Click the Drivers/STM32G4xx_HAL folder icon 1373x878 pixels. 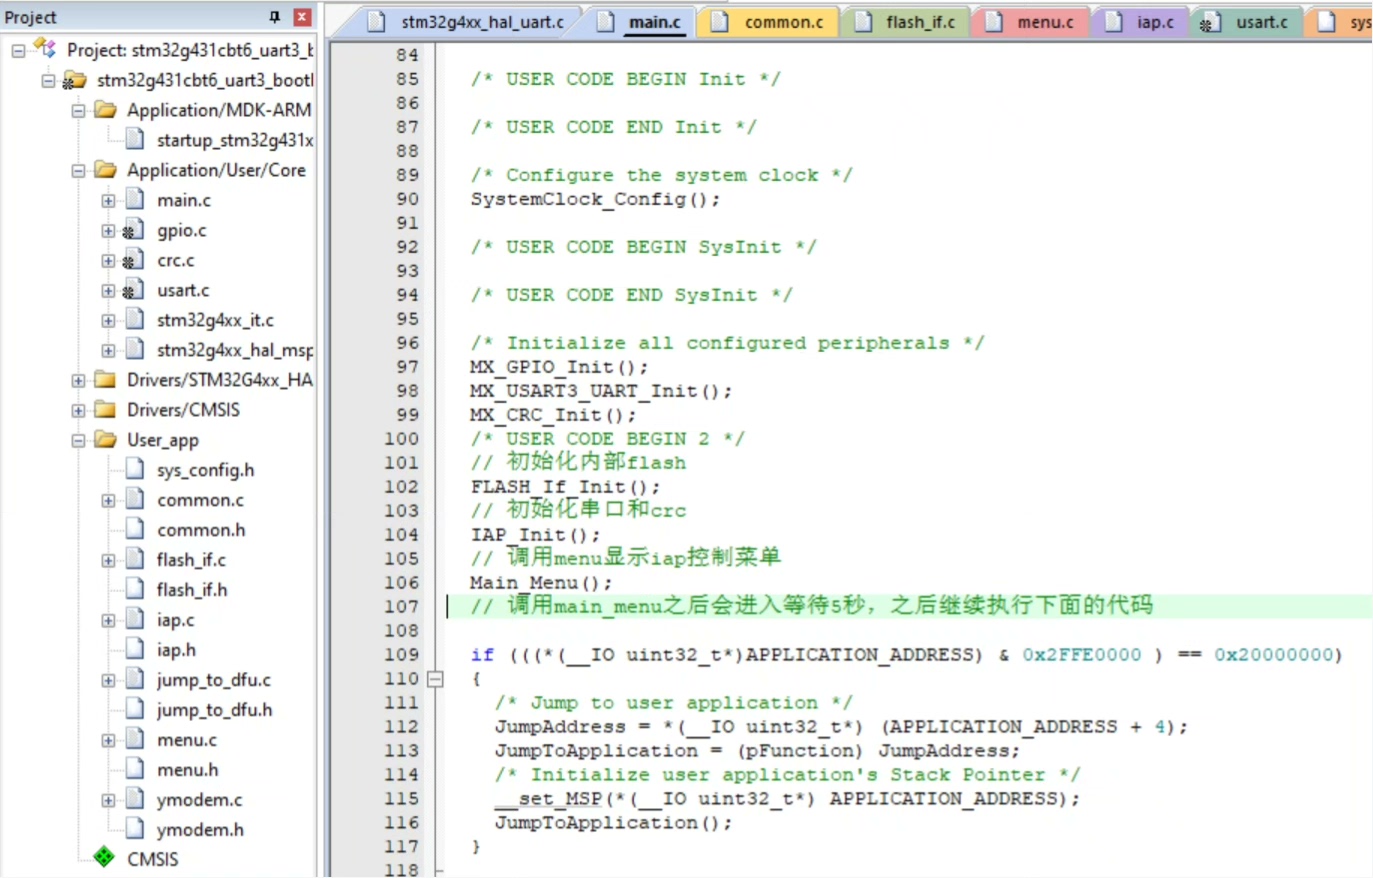coord(105,379)
